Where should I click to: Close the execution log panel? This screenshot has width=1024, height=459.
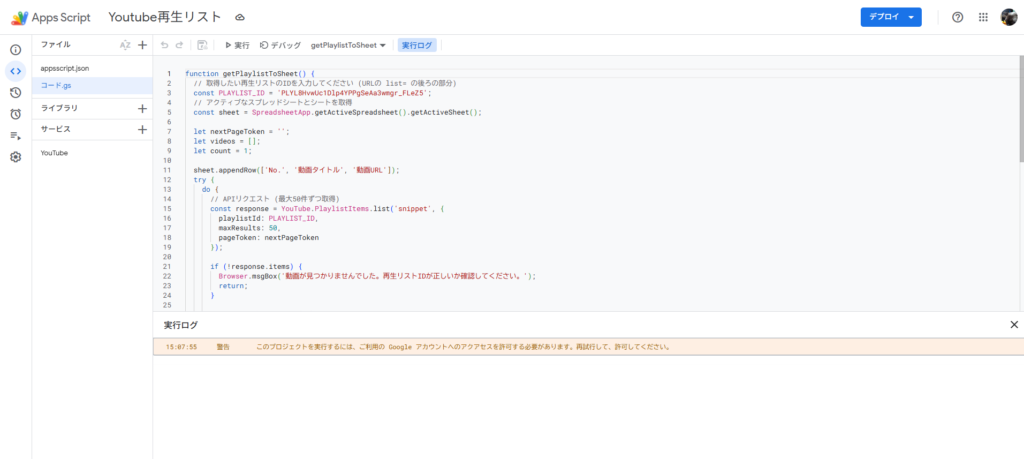pyautogui.click(x=1013, y=325)
